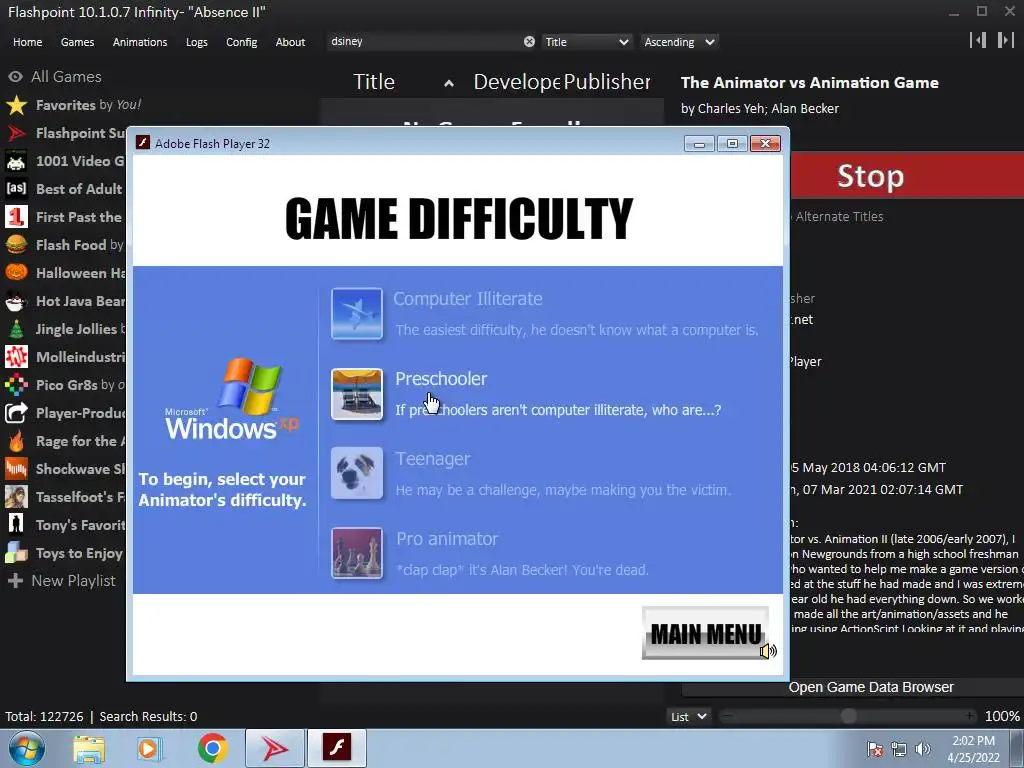This screenshot has width=1024, height=768.
Task: Open the Animations tab
Action: click(x=140, y=42)
